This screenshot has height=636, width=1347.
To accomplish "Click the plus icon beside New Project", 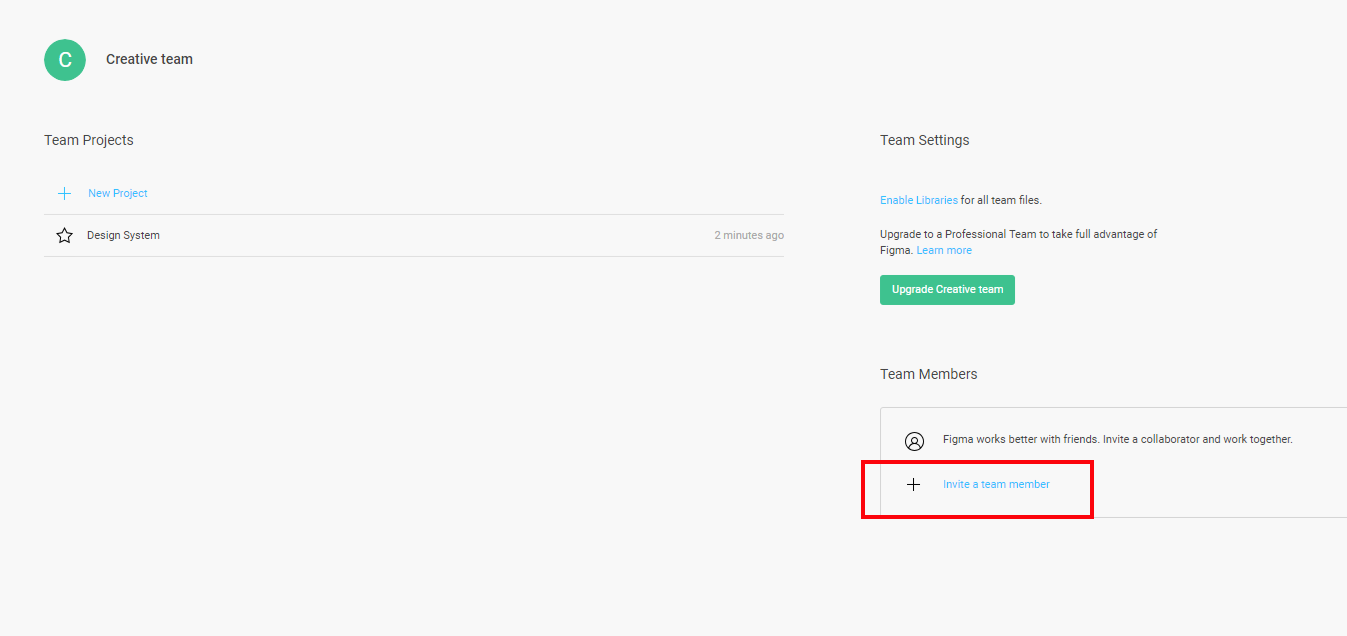I will (65, 193).
